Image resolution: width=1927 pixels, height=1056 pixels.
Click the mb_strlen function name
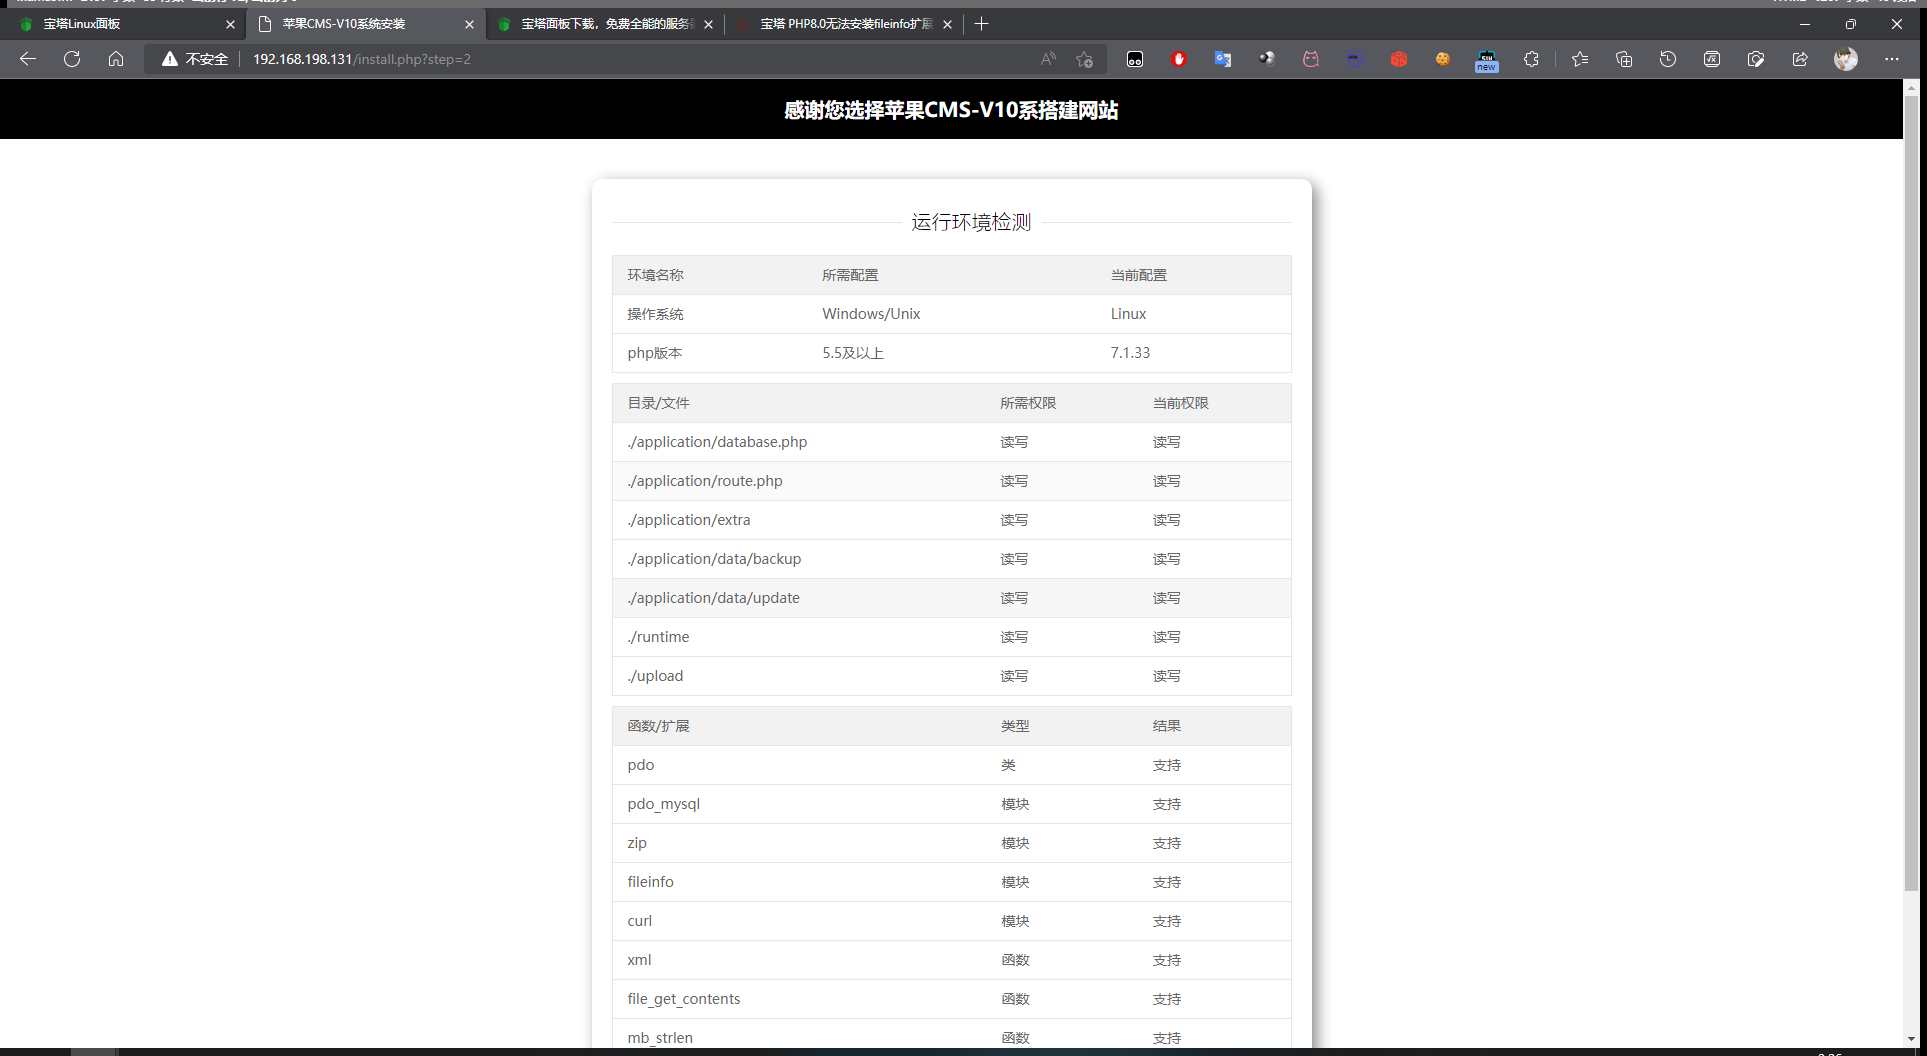(x=660, y=1038)
